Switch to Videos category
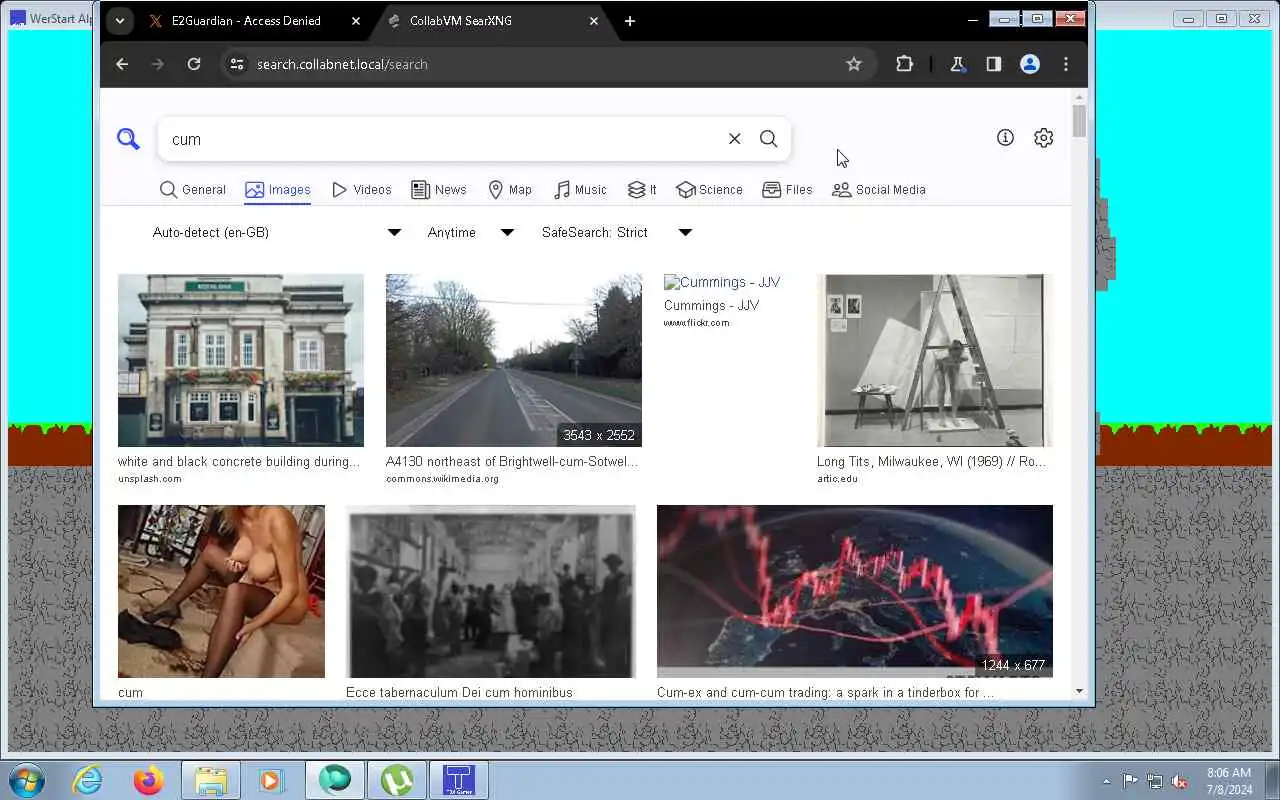Image resolution: width=1280 pixels, height=800 pixels. pyautogui.click(x=362, y=189)
